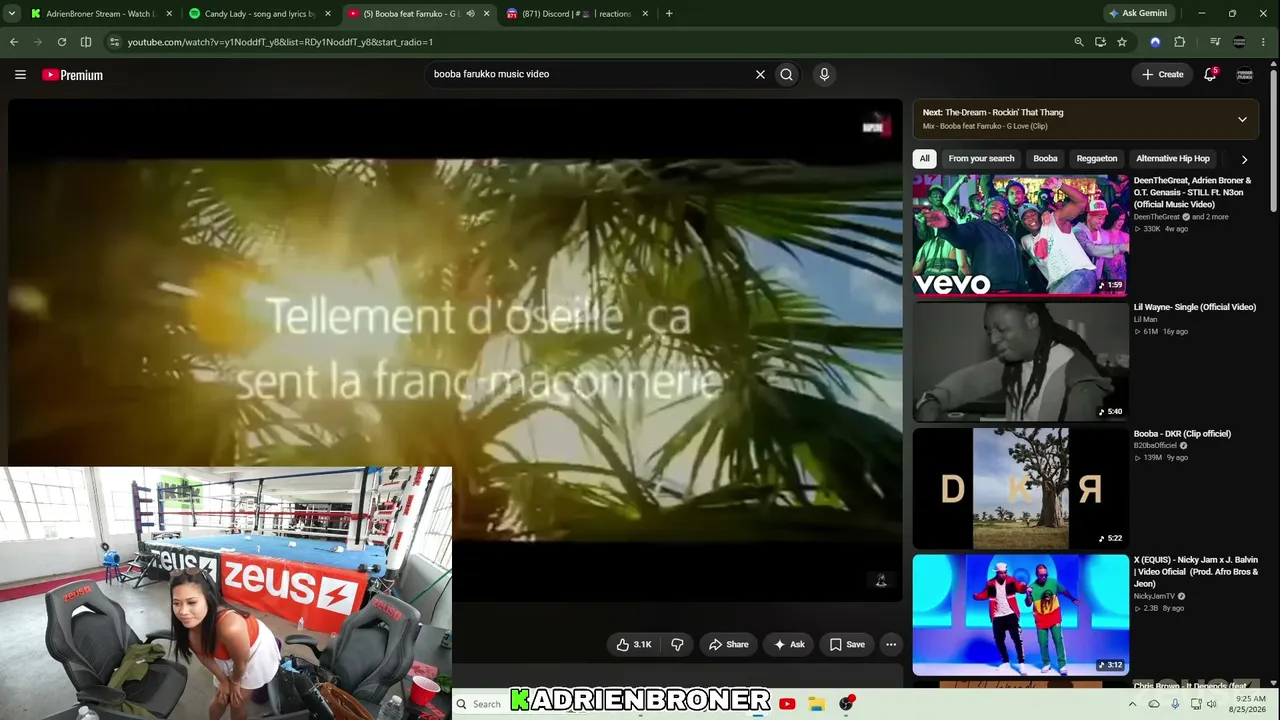The height and width of the screenshot is (720, 1280).
Task: Open Lil Wayne- Single (Official Video) title
Action: tap(1195, 307)
